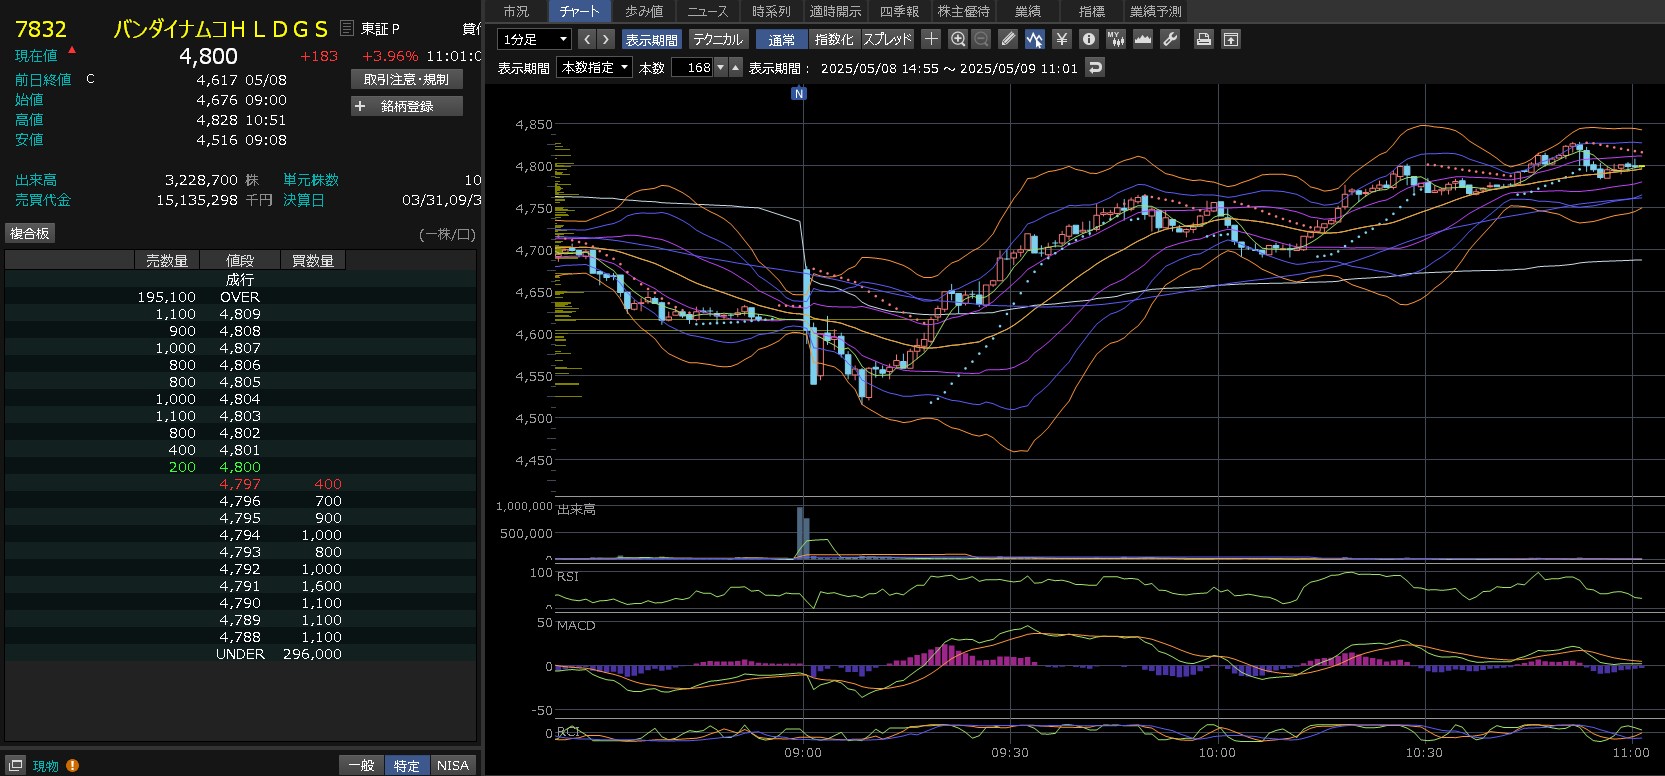Go to previous chart period arrow
The image size is (1665, 776).
pos(587,39)
